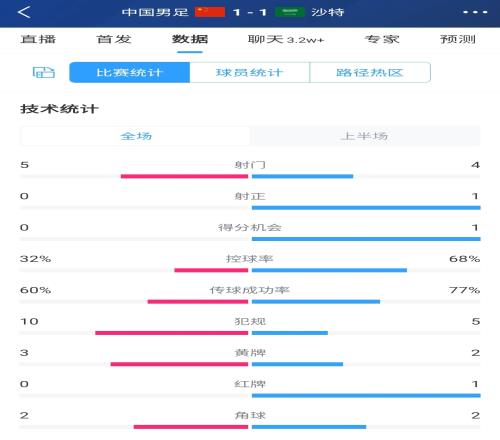The image size is (500, 440).
Task: Tap the Saudi Arabia flag icon
Action: pyautogui.click(x=290, y=12)
